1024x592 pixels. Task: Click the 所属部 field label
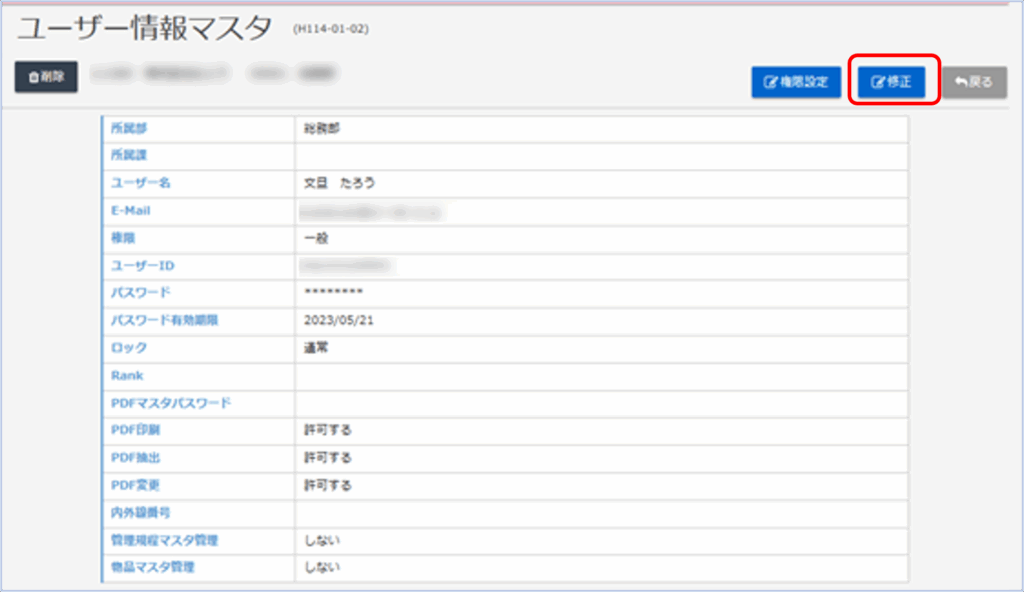[x=128, y=129]
